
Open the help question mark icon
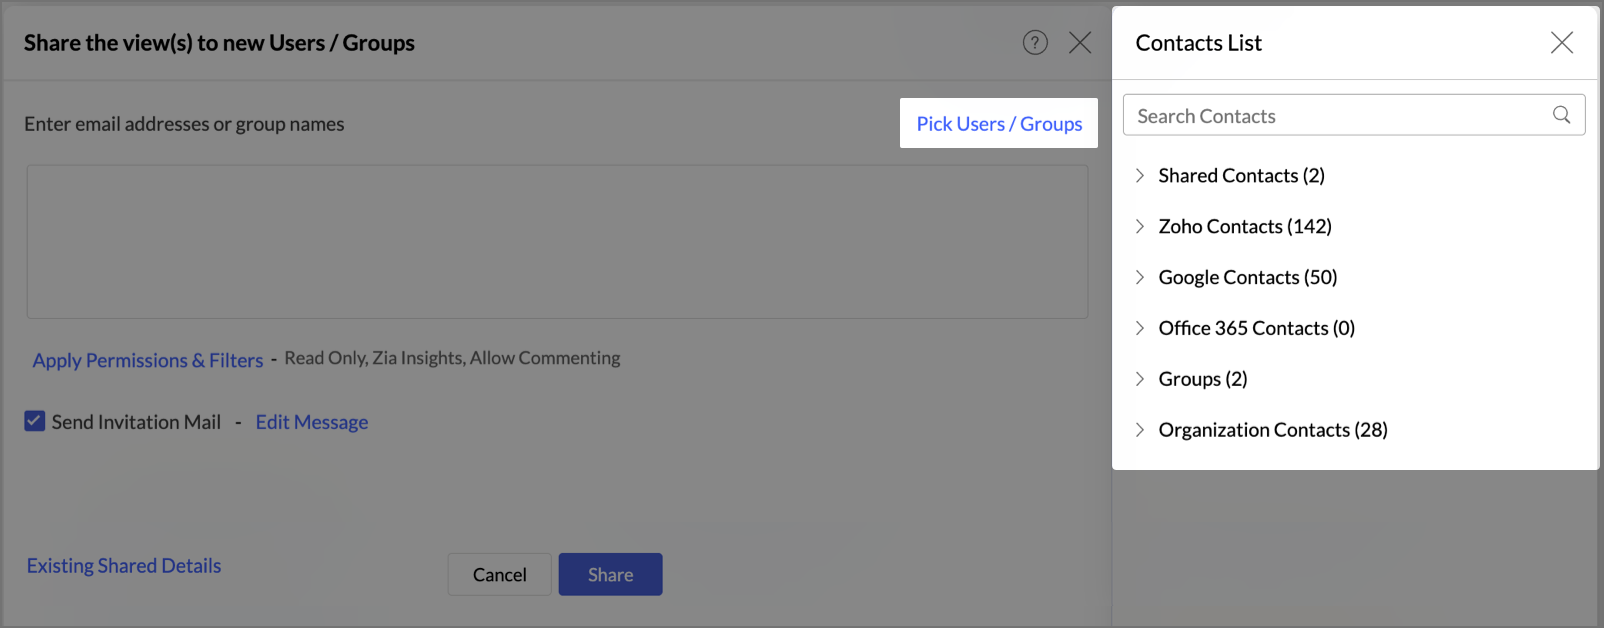[x=1035, y=42]
